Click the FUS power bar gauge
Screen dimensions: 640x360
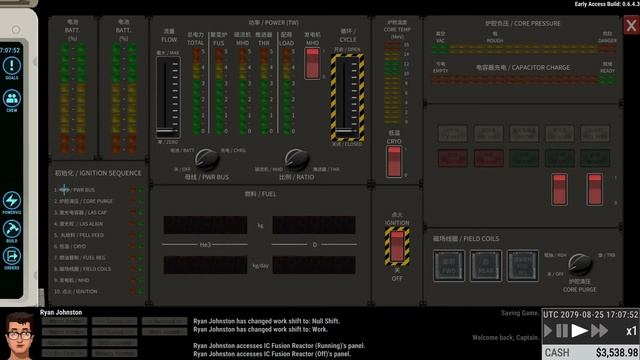pyautogui.click(x=219, y=91)
